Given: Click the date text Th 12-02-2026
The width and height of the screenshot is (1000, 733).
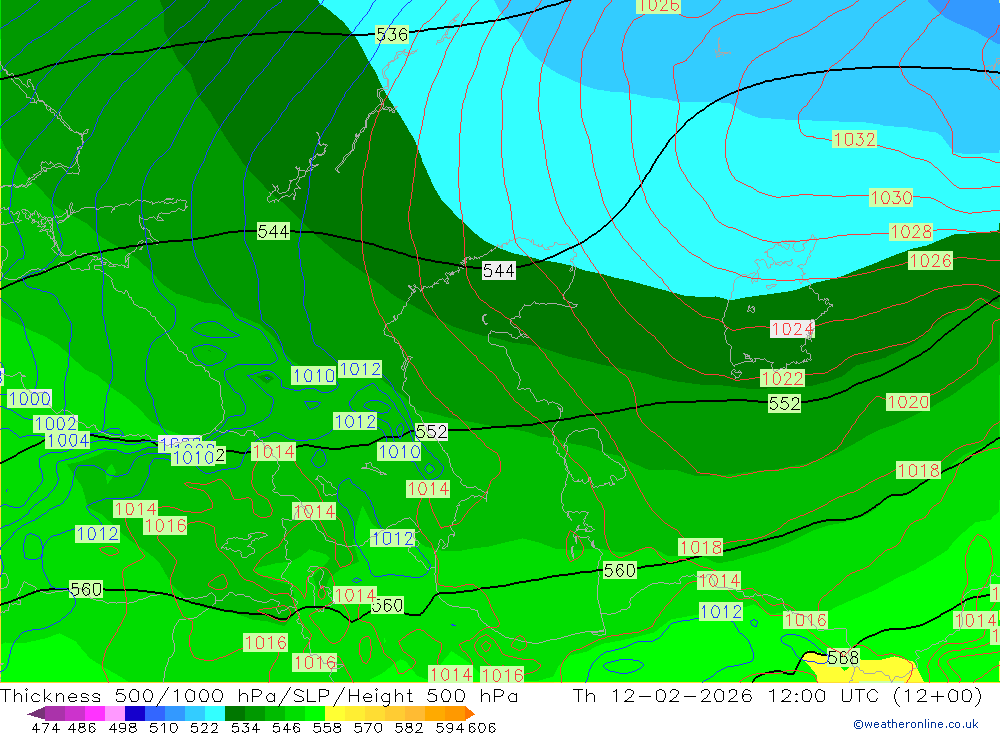Looking at the screenshot, I should pyautogui.click(x=663, y=695).
